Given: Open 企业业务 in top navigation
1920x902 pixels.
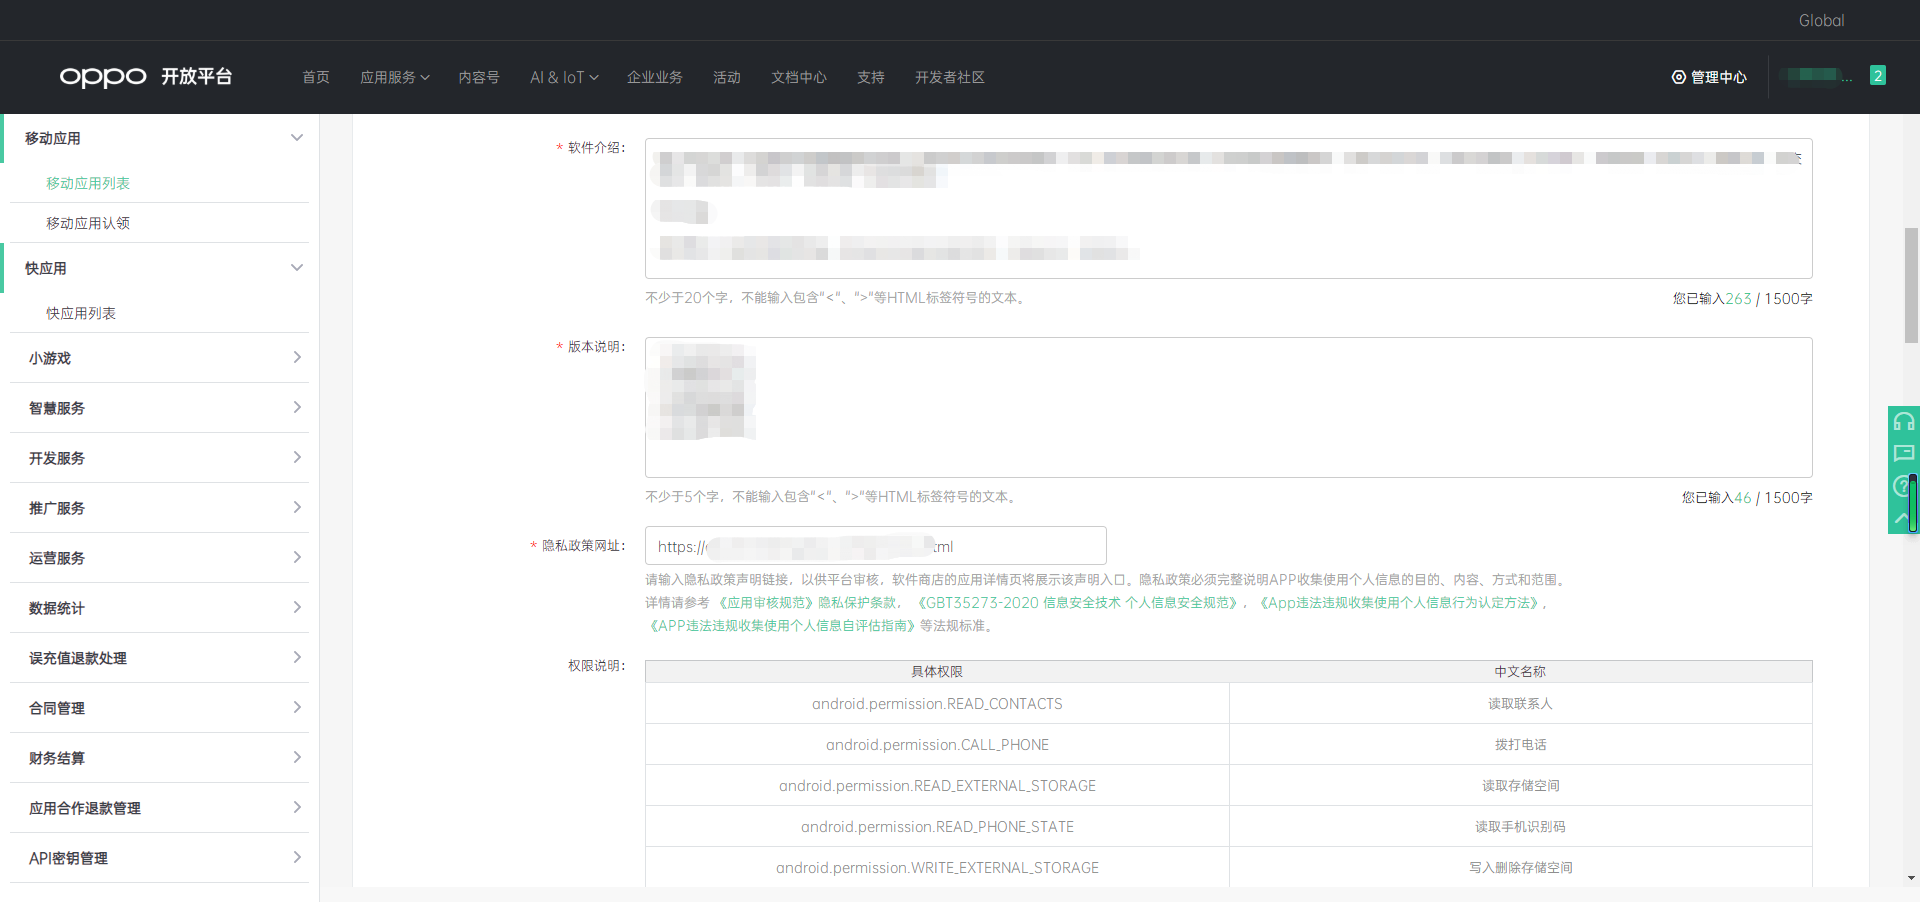Looking at the screenshot, I should pyautogui.click(x=655, y=77).
